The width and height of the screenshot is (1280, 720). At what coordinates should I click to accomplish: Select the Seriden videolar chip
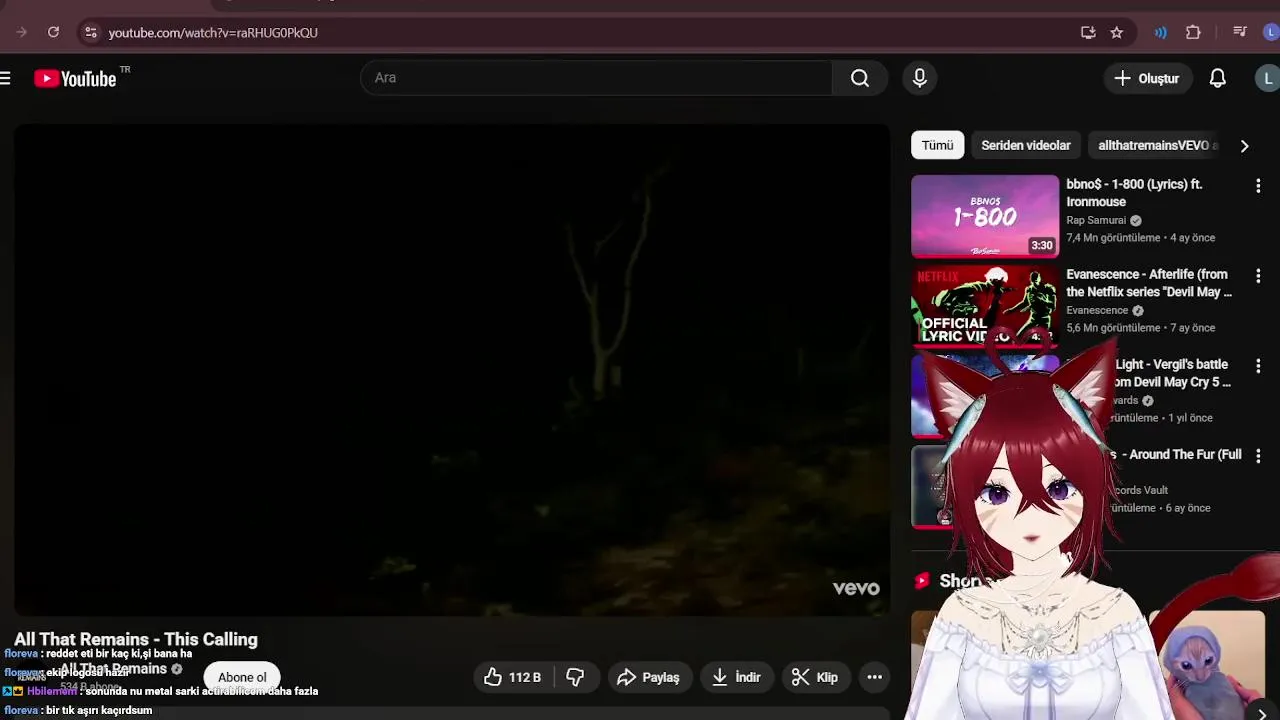pos(1025,145)
